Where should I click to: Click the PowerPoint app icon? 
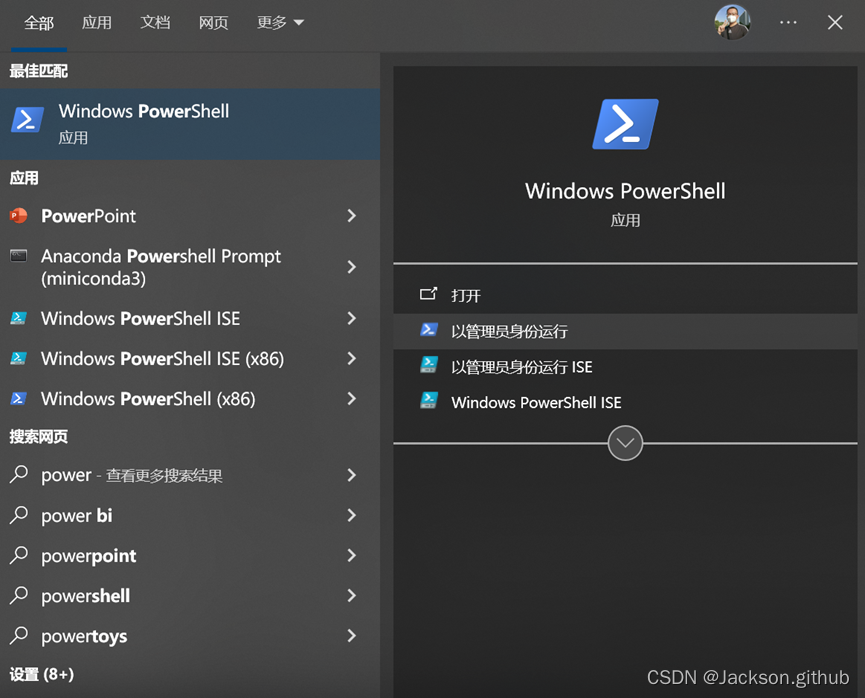[19, 215]
